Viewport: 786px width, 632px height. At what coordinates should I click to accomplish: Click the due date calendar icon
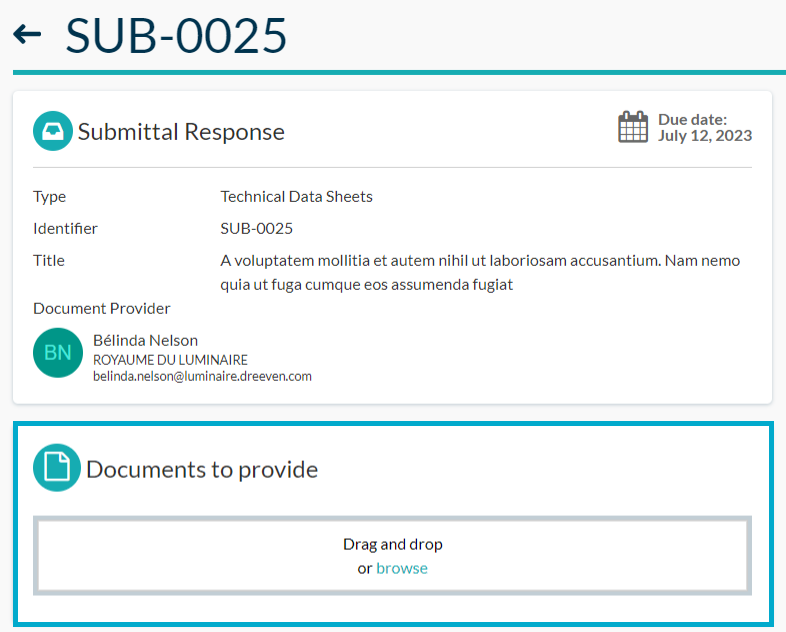point(633,128)
